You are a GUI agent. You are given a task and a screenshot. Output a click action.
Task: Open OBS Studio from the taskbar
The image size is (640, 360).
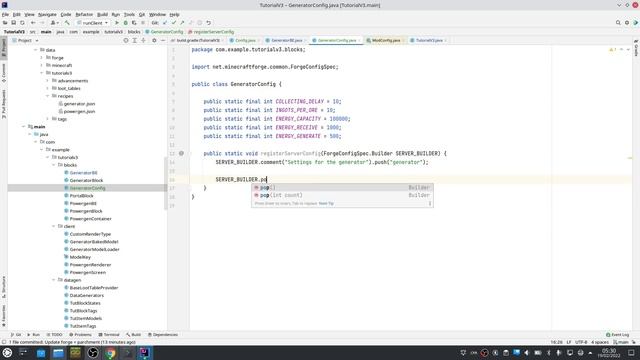tap(93, 353)
